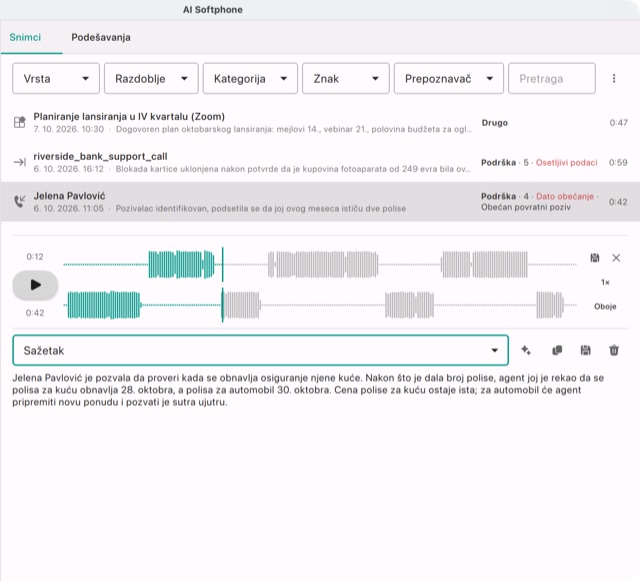Click the AI sparkle generate icon
This screenshot has width=640, height=581.
[526, 350]
